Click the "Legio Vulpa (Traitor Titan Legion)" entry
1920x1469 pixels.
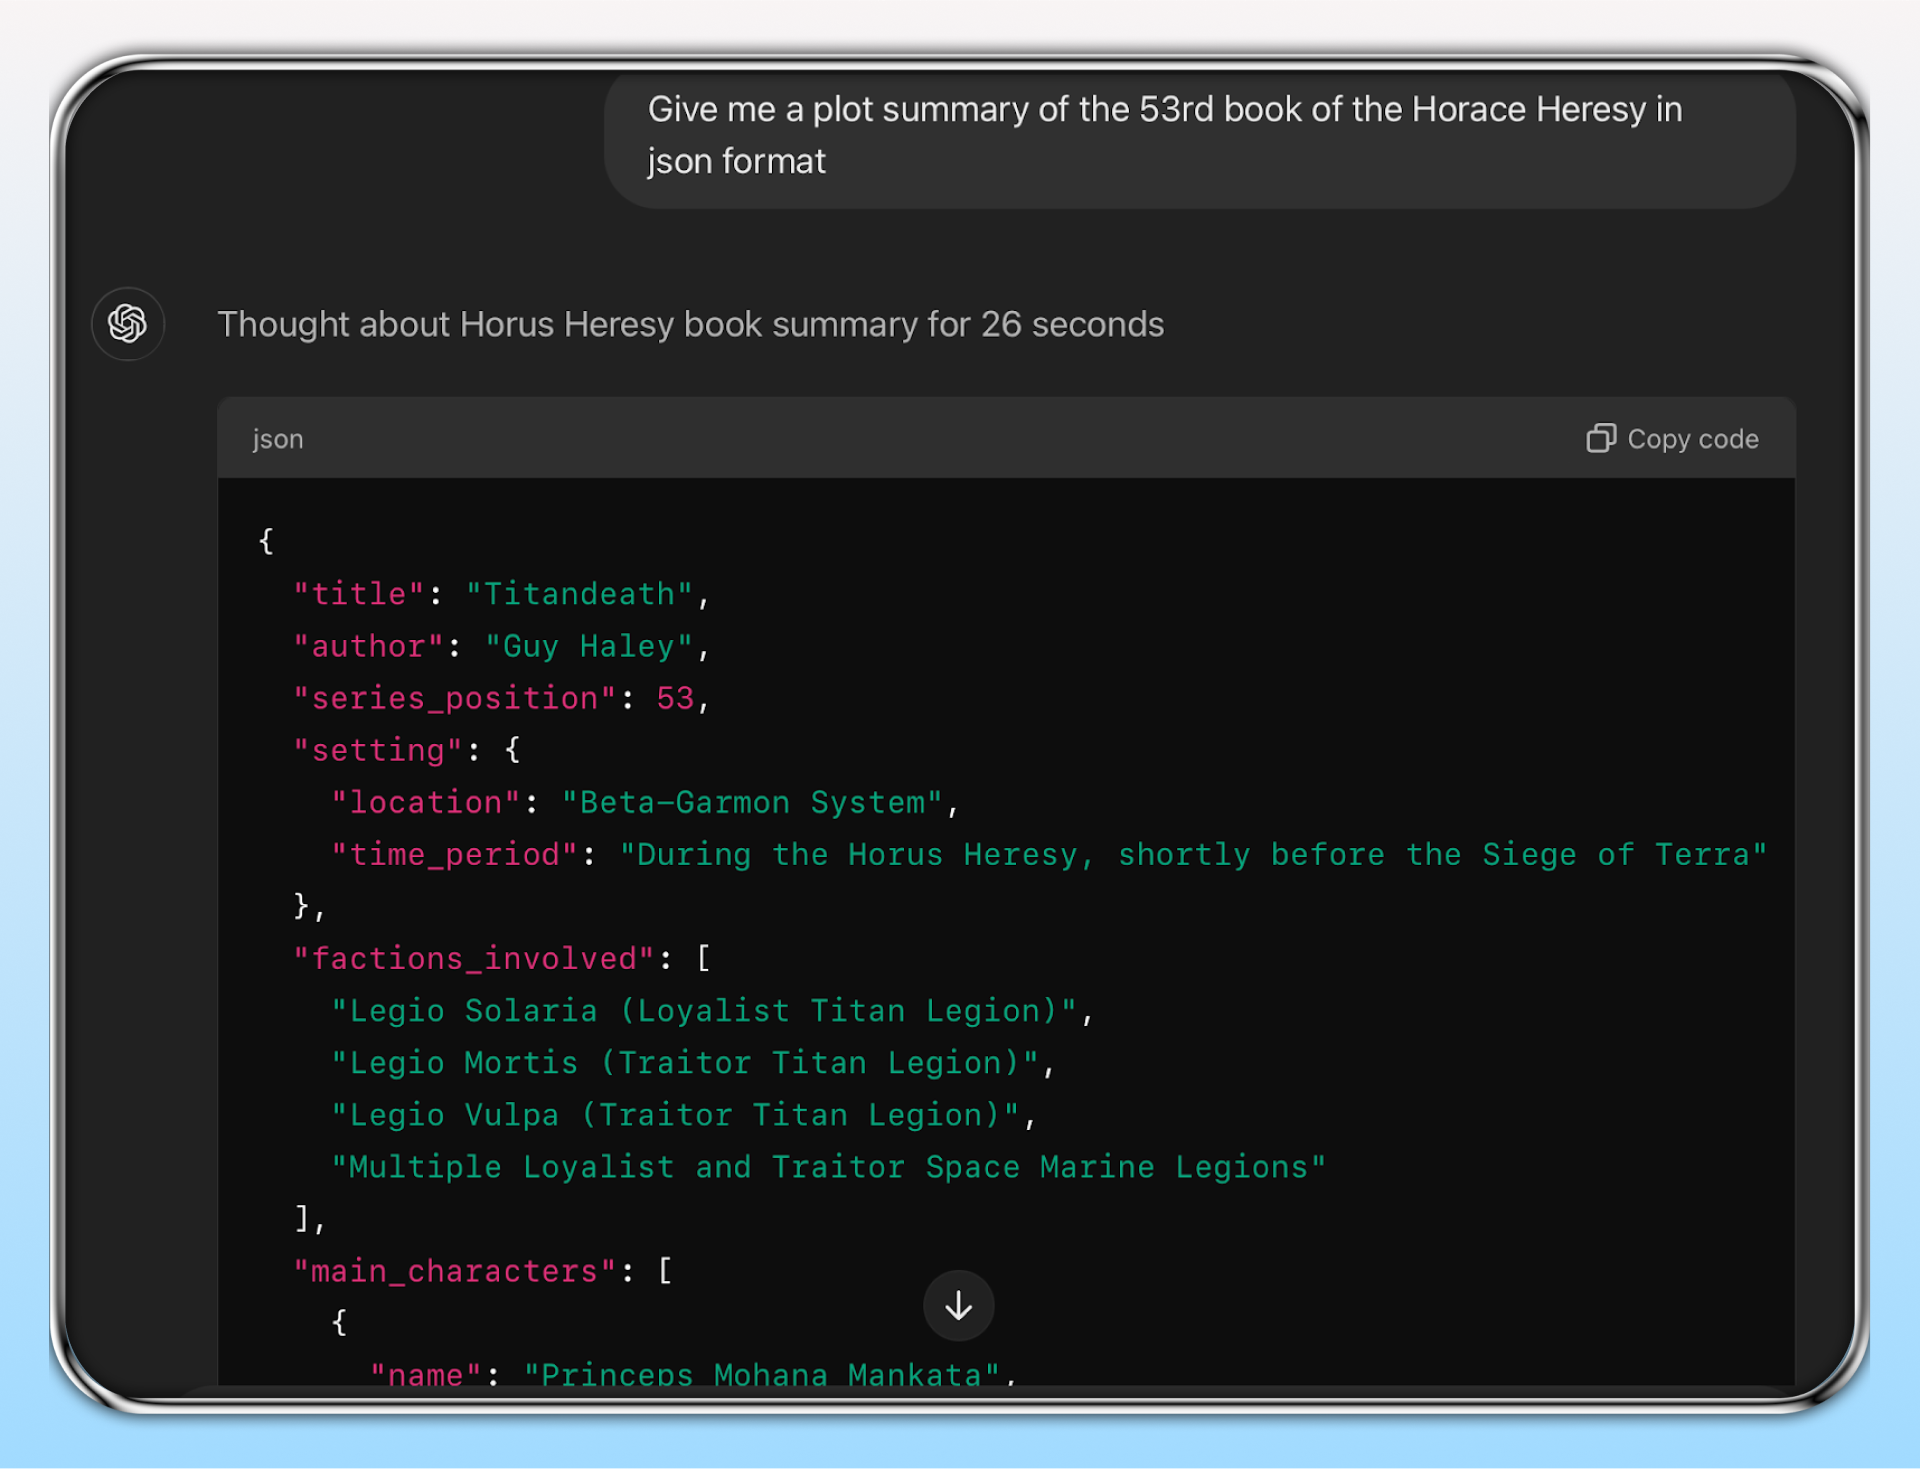point(676,1114)
